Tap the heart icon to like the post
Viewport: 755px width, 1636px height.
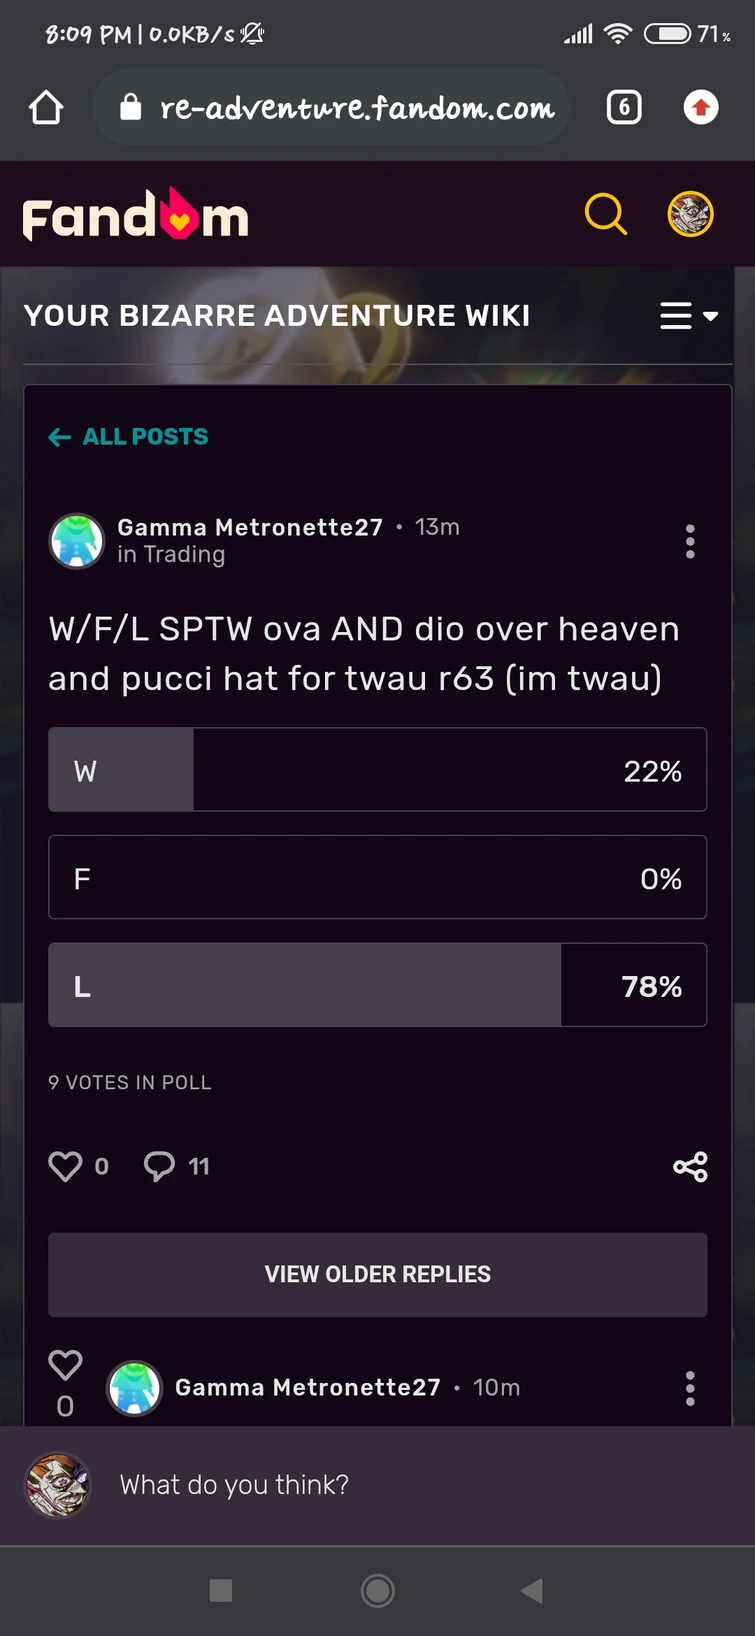(x=64, y=1165)
